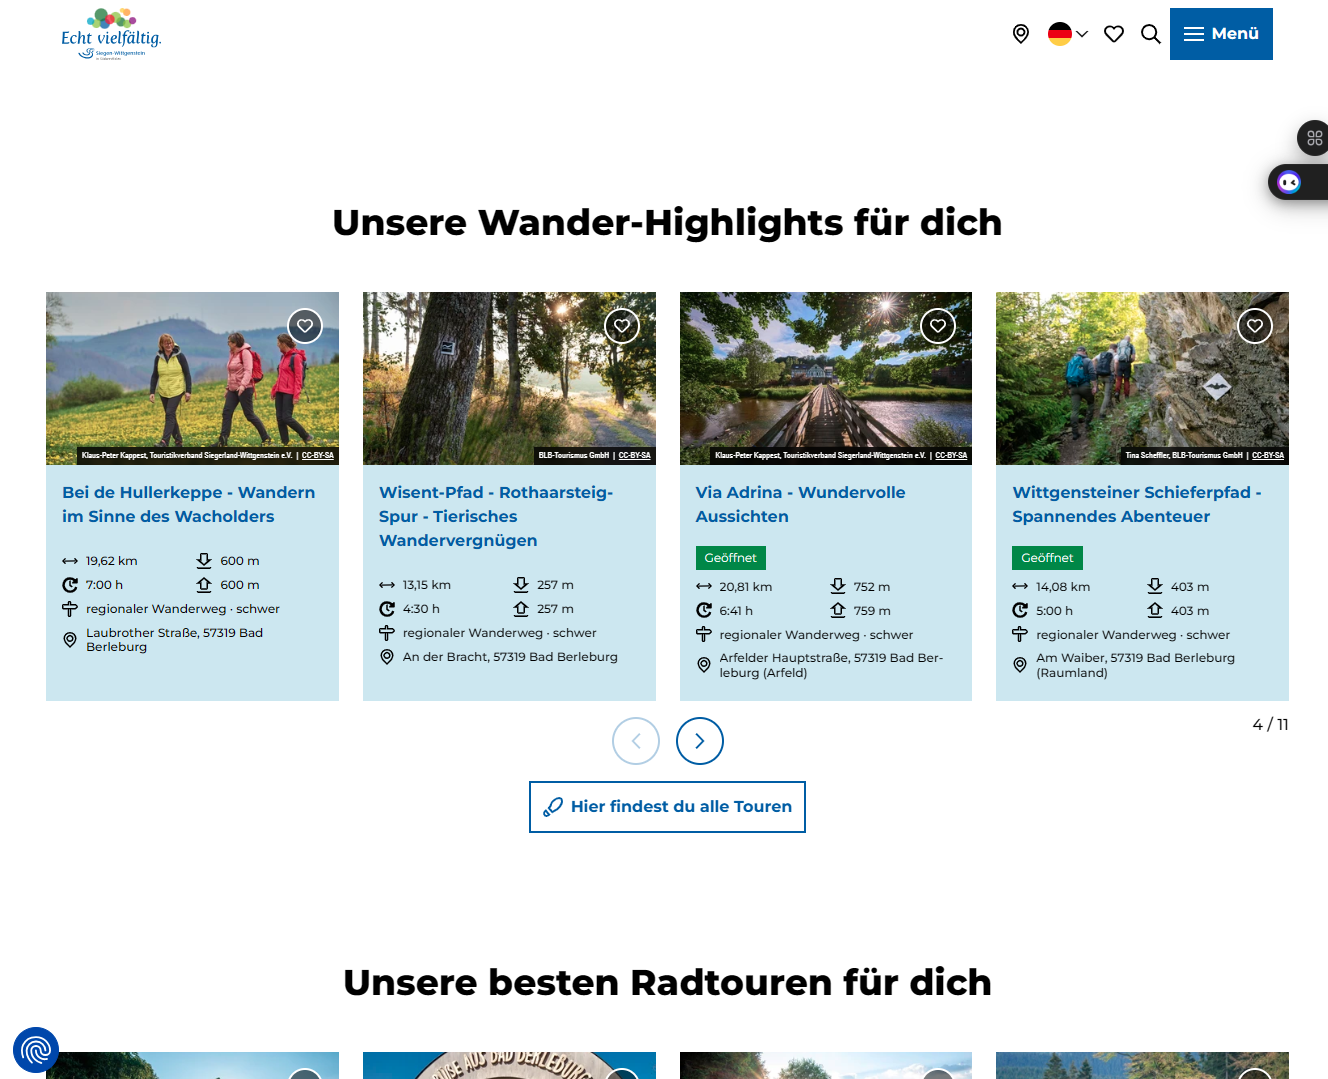Image resolution: width=1328 pixels, height=1079 pixels.
Task: Open the map location pin icon in header
Action: click(x=1021, y=34)
